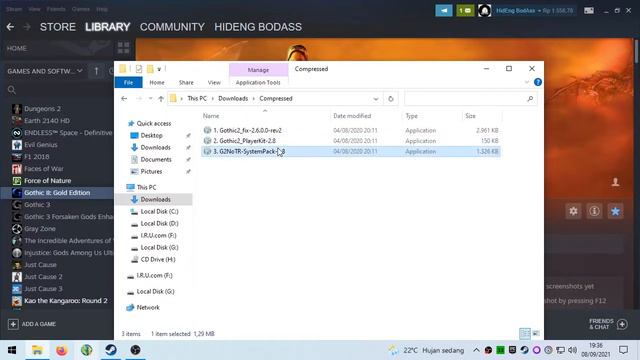This screenshot has height=360, width=640.
Task: Click Explorer search input field
Action: 465,99
